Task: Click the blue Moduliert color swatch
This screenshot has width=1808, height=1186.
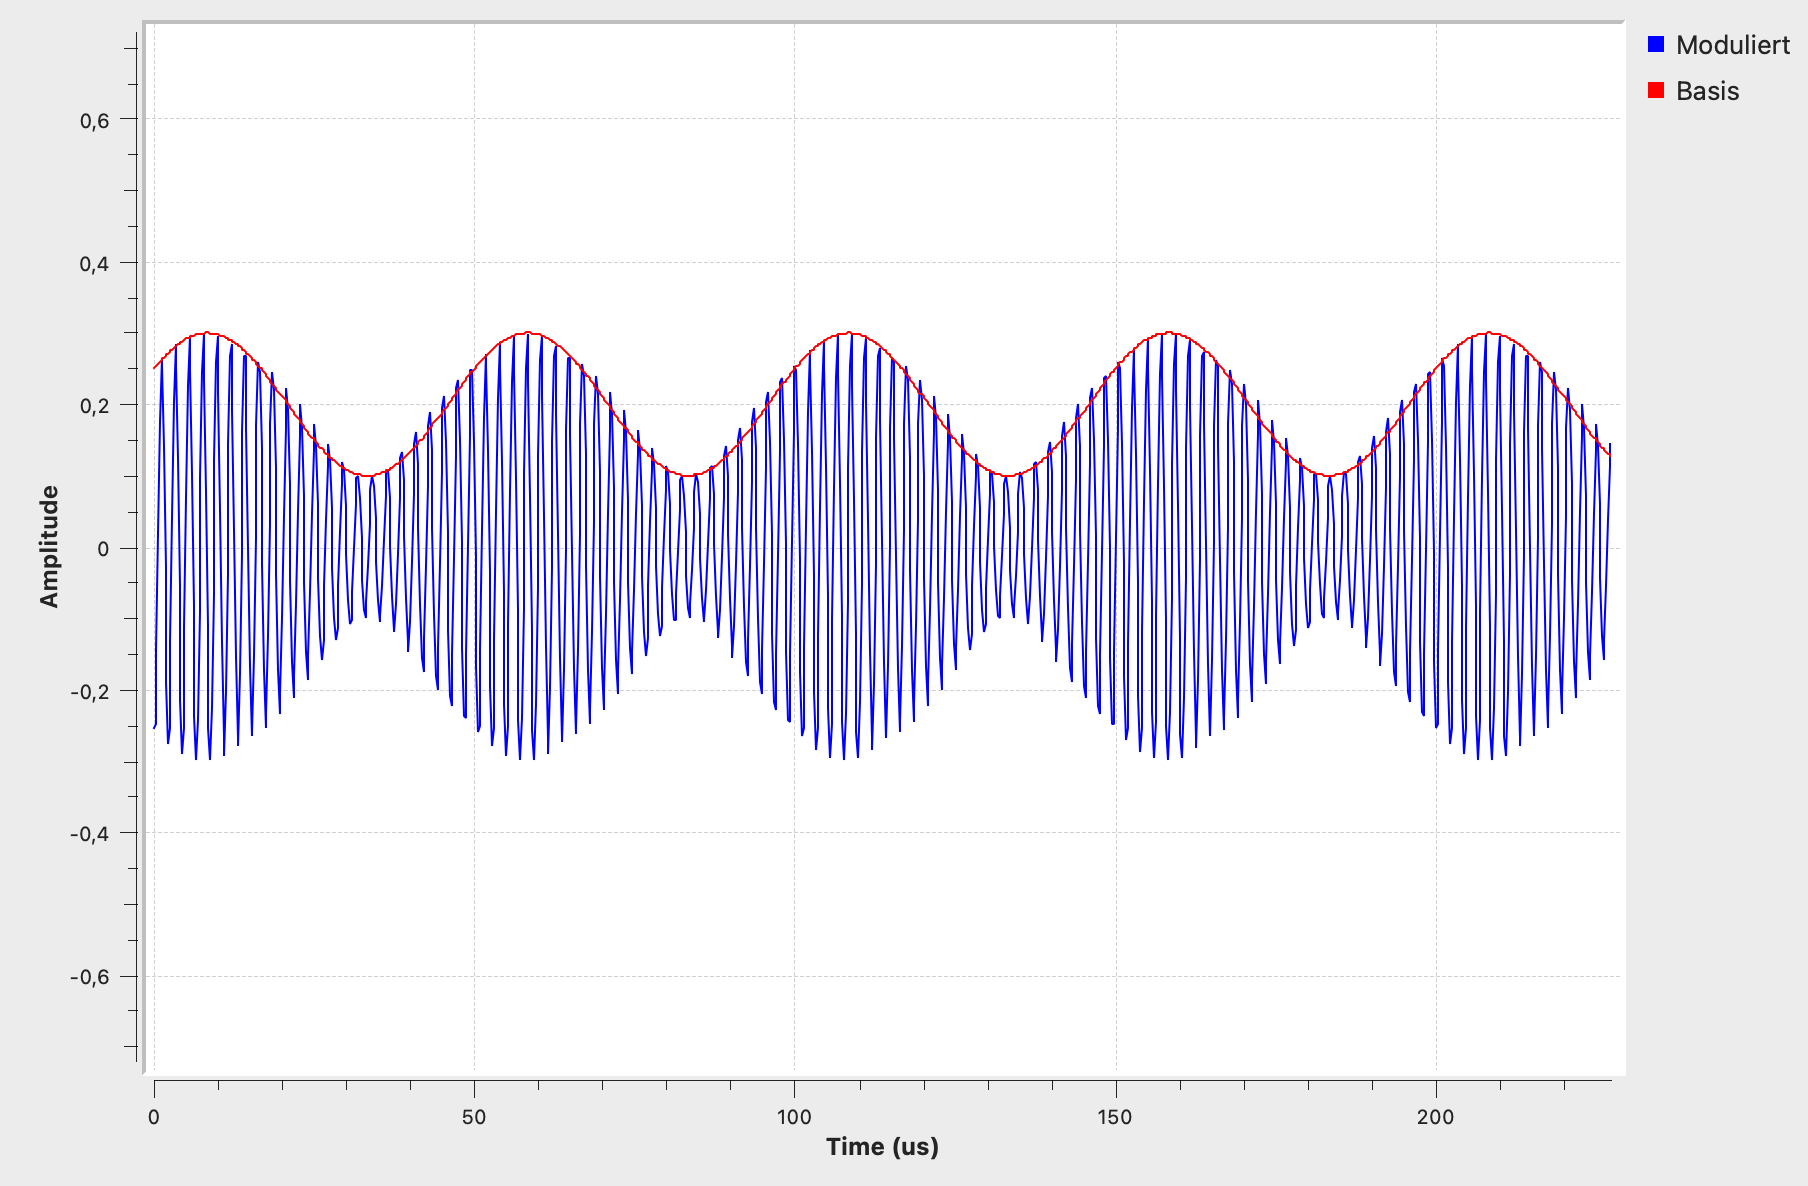Action: (1656, 44)
